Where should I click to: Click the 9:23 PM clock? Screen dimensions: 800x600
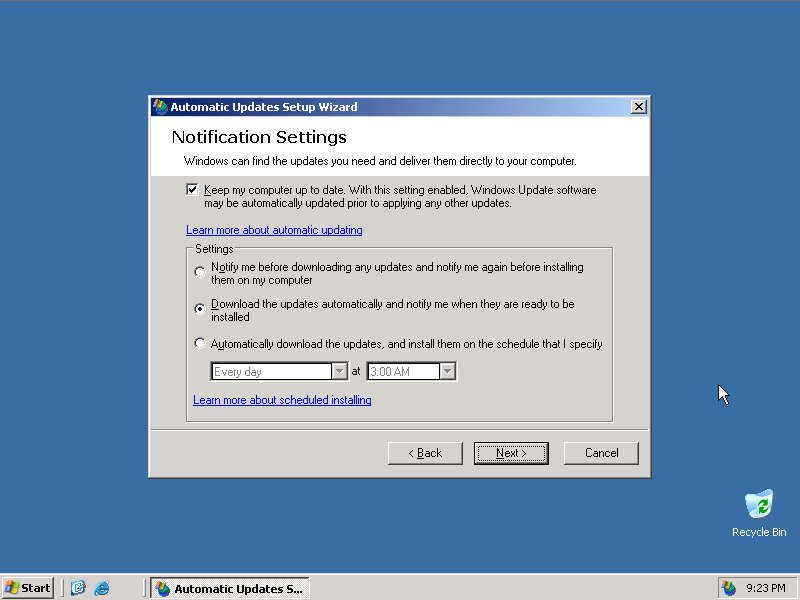pos(766,588)
